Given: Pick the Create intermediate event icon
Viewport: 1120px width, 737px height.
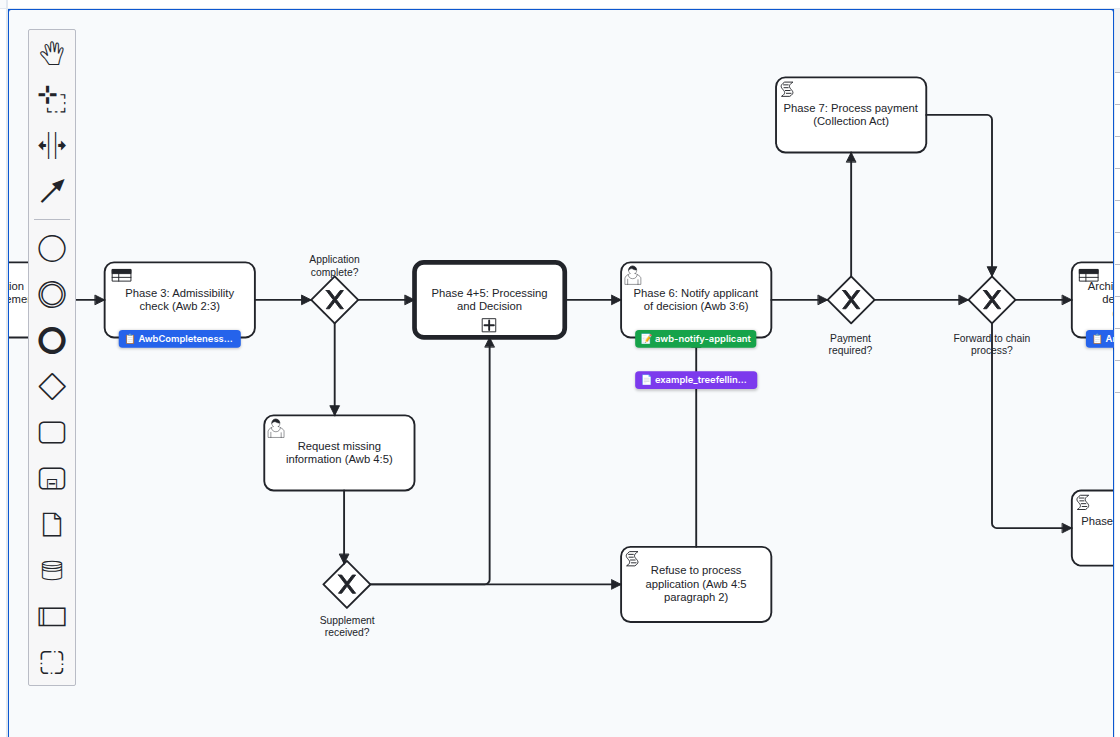Looking at the screenshot, I should (x=52, y=294).
